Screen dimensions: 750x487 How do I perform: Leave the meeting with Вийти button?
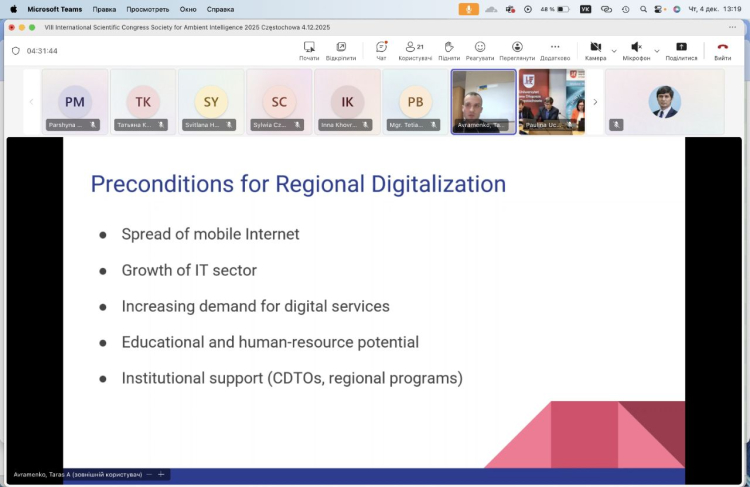coord(723,50)
